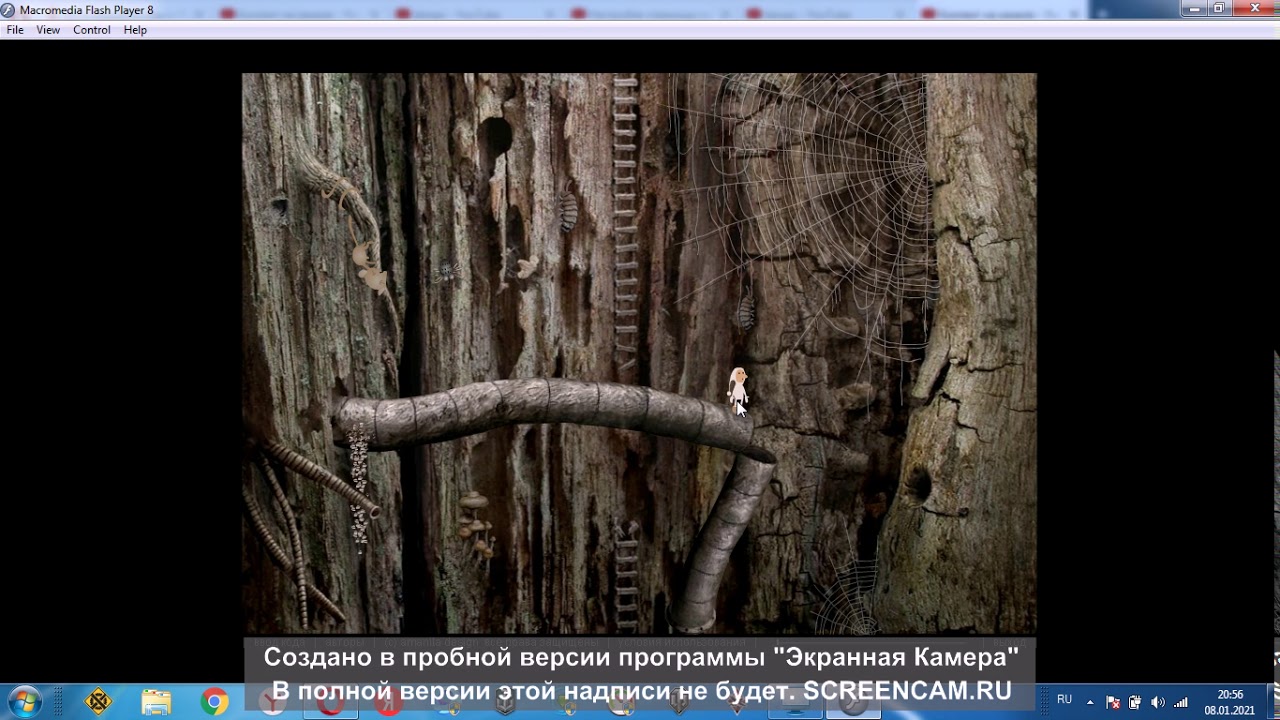This screenshot has height=720, width=1280.
Task: Show hidden tray icons arrow
Action: click(1090, 702)
